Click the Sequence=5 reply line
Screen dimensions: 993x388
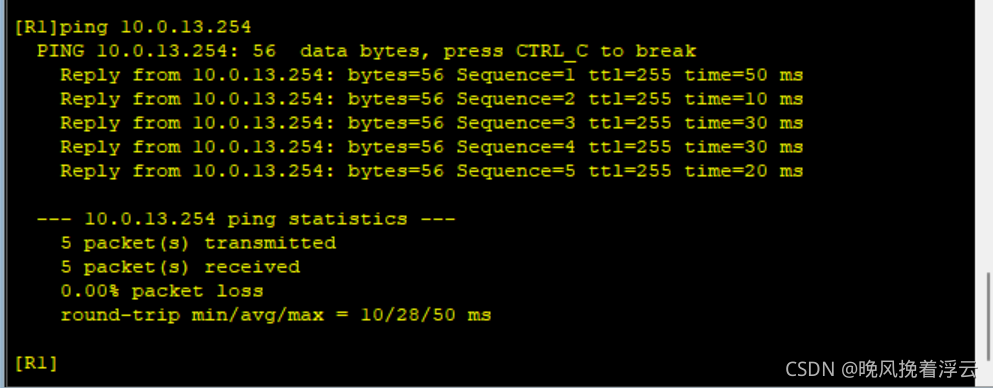pyautogui.click(x=432, y=171)
